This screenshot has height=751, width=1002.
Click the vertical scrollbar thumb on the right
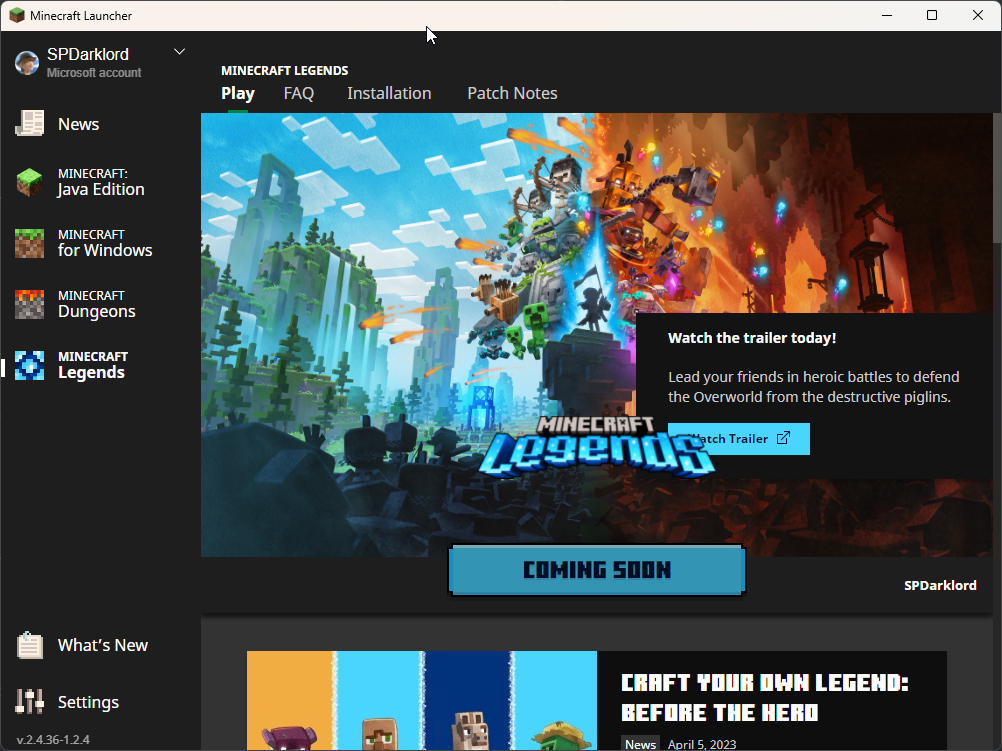(997, 178)
